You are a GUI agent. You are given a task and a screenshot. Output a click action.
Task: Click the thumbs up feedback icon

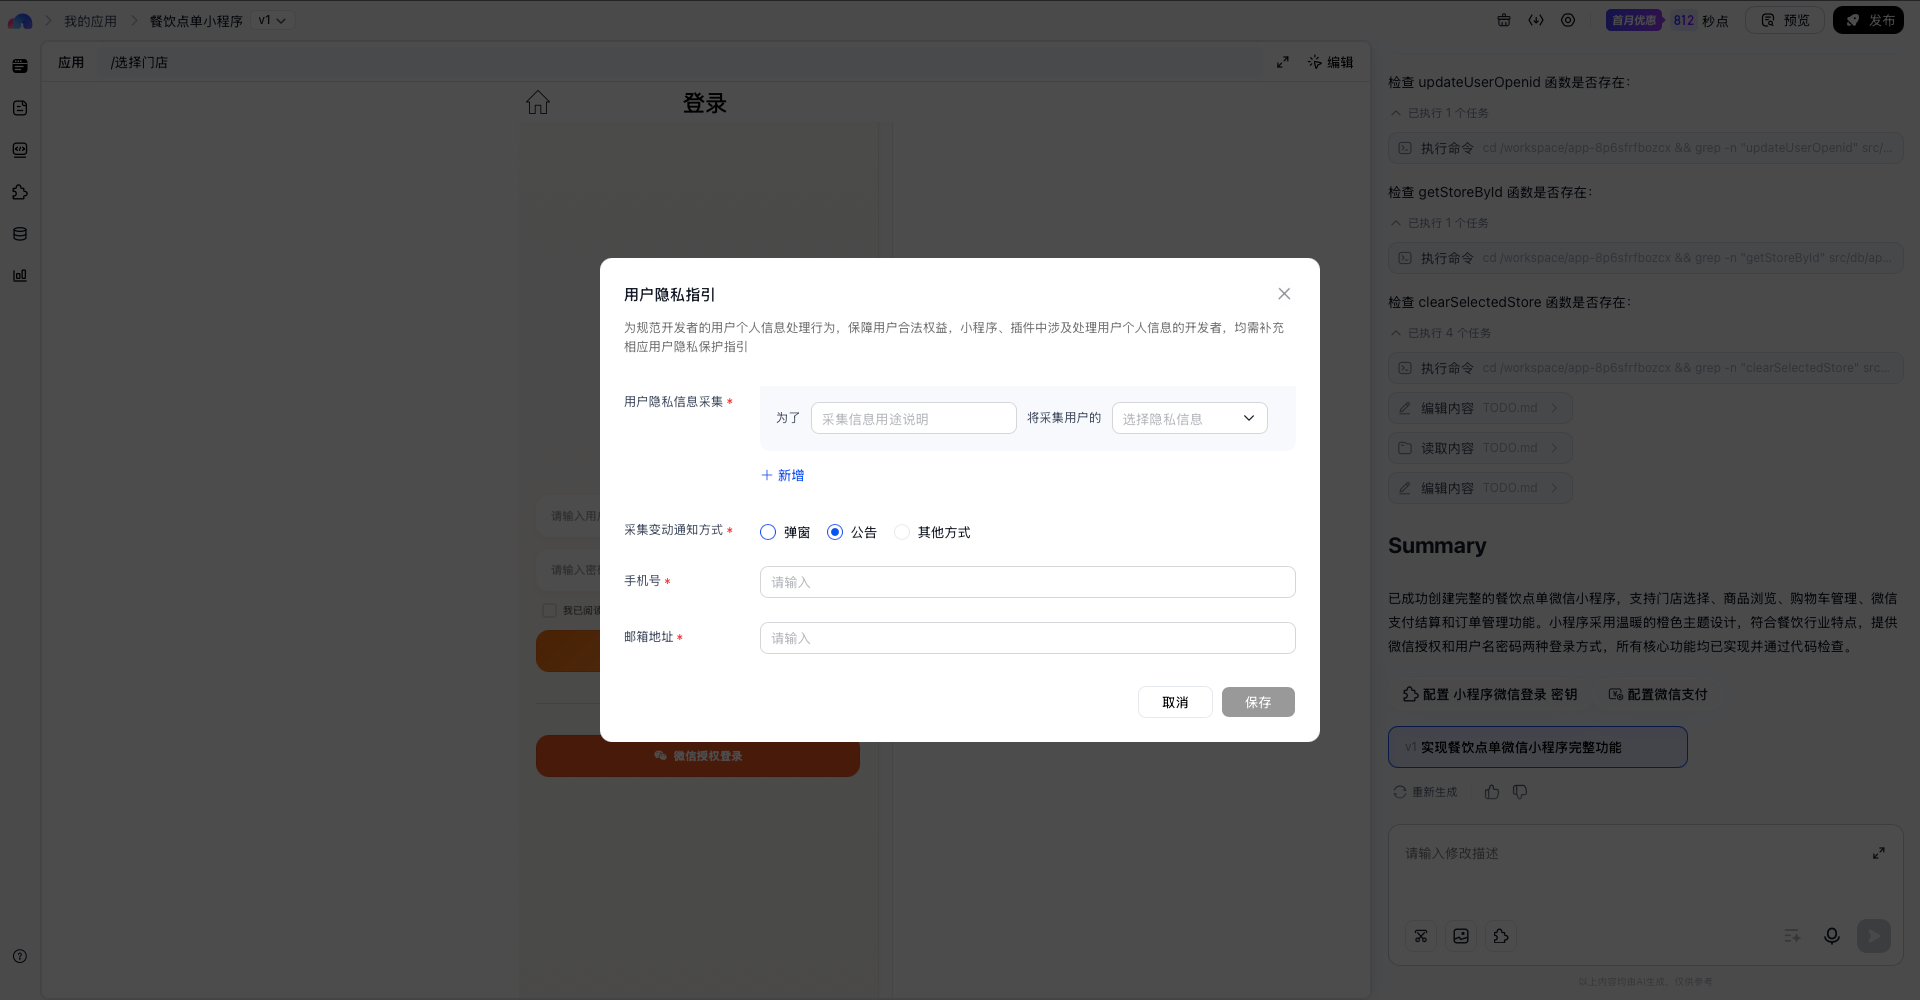click(1492, 792)
